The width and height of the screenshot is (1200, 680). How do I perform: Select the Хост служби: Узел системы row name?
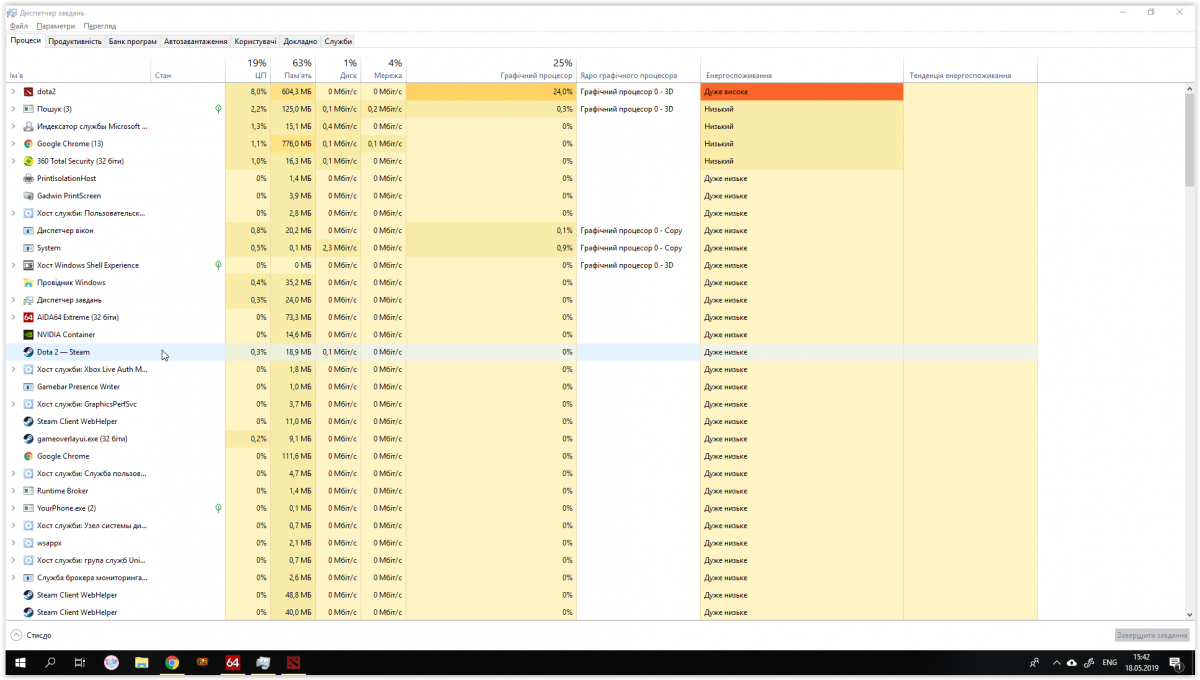point(92,526)
